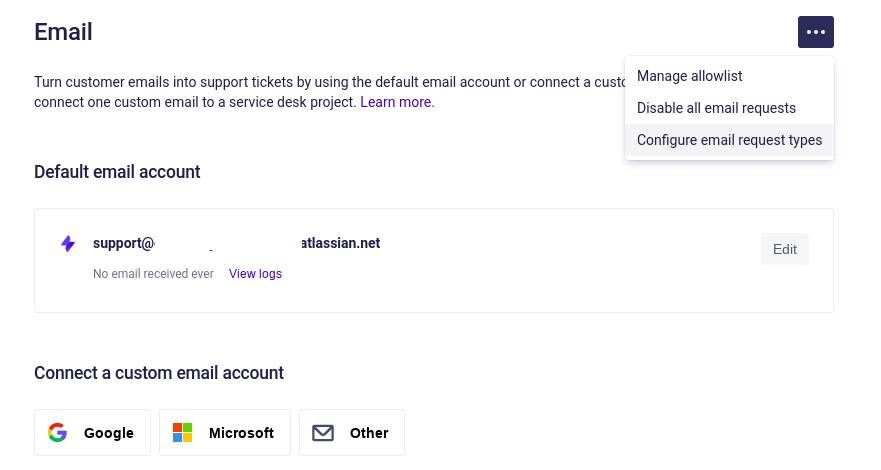
Task: Open View logs for default email
Action: [255, 273]
